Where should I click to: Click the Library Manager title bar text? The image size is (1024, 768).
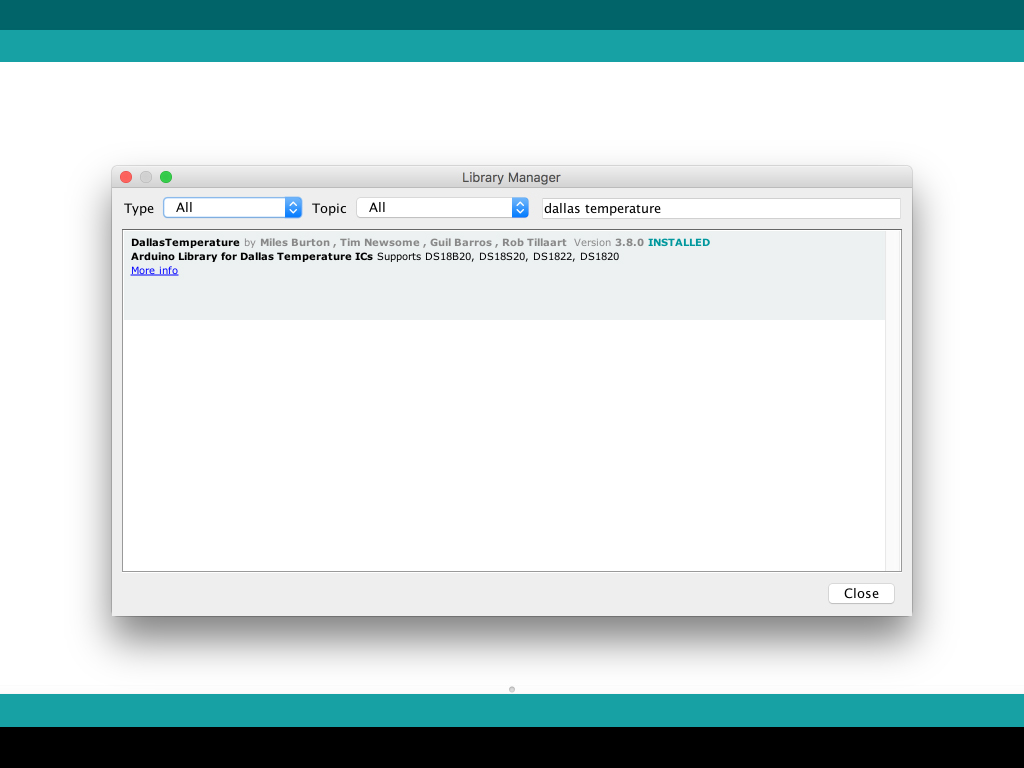coord(511,177)
